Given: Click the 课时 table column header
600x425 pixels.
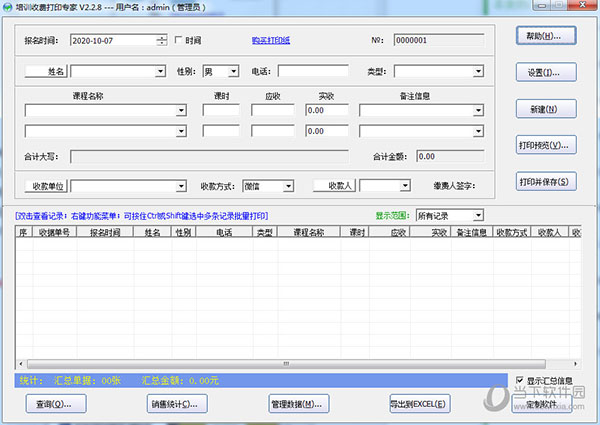Looking at the screenshot, I should [x=355, y=232].
